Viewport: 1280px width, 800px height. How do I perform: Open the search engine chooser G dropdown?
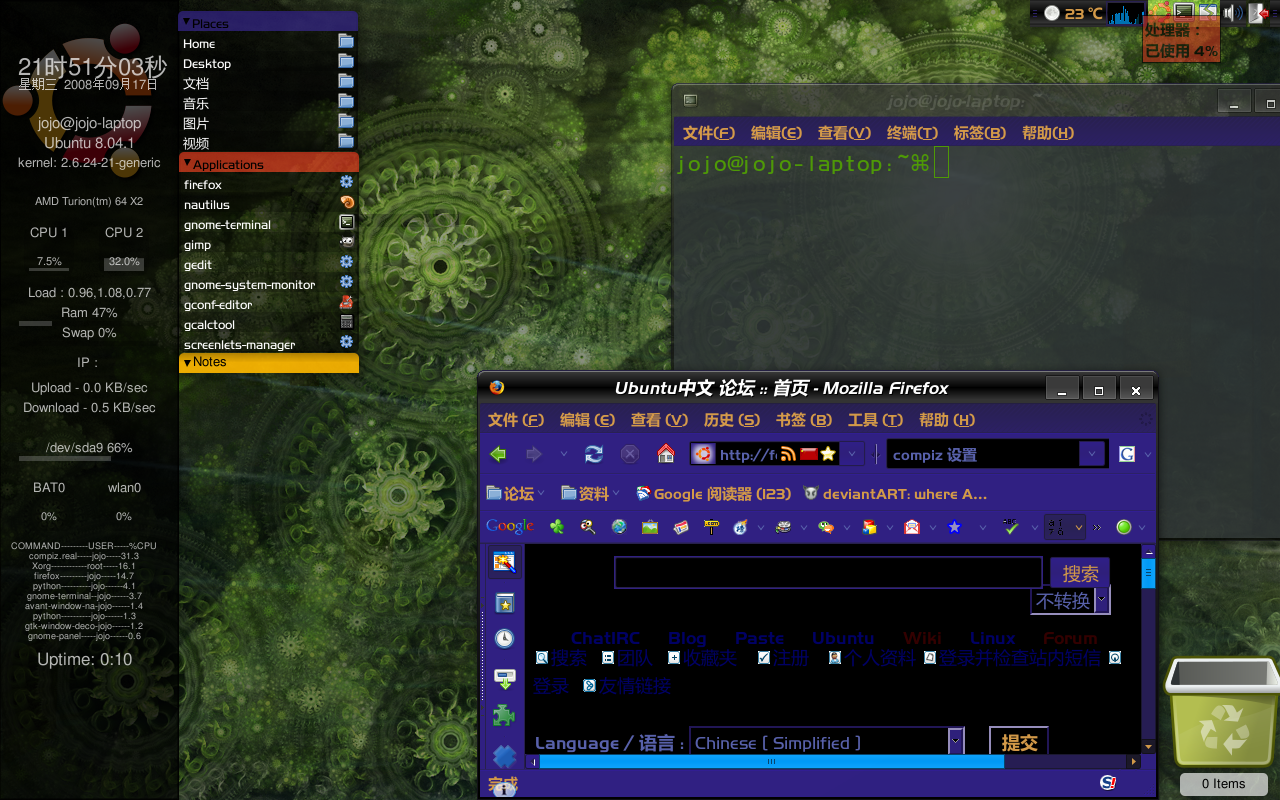1148,455
